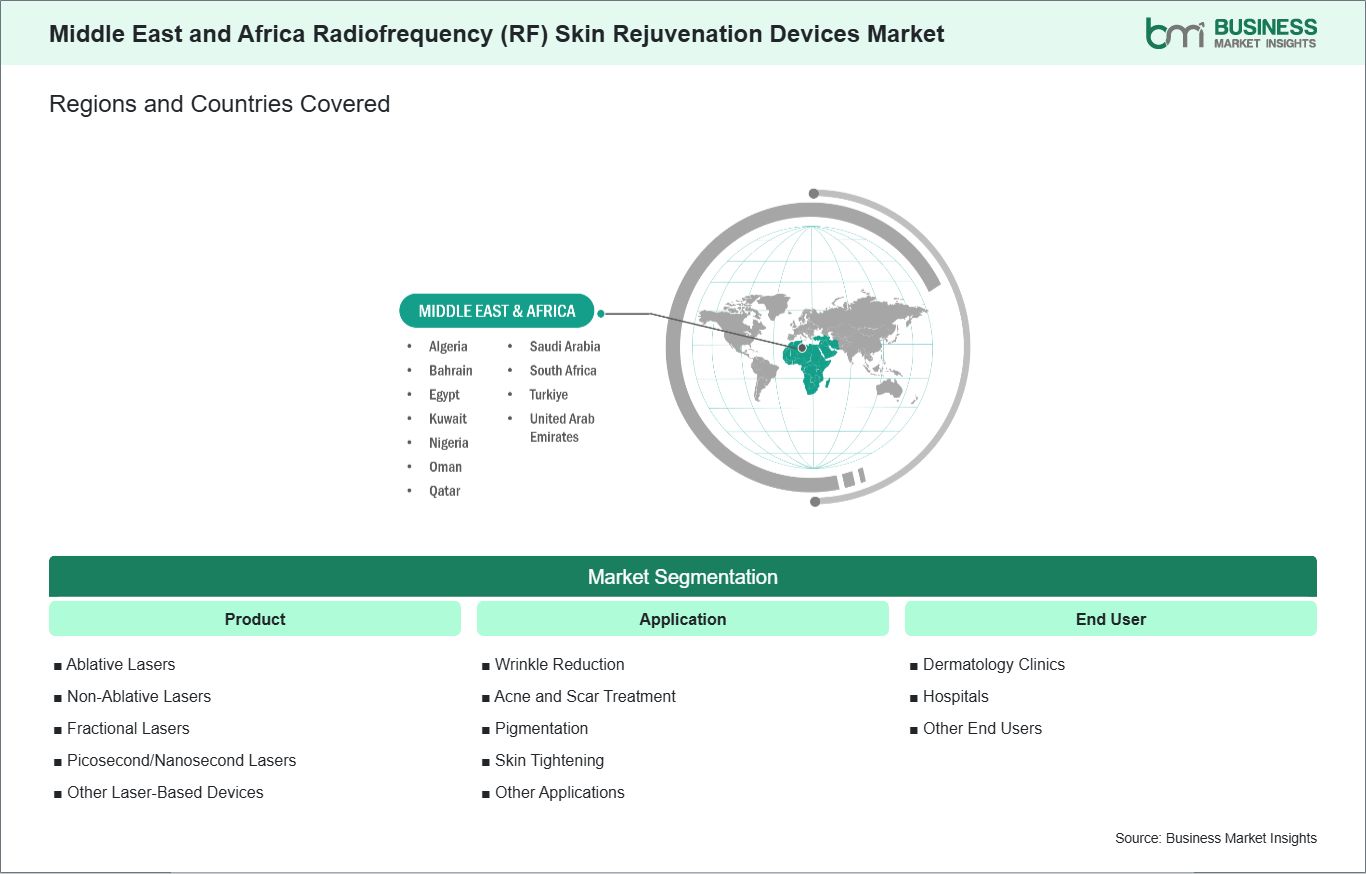Click the 'Saudi Arabia' country entry
Screen dimensions: 1366x874
565,346
